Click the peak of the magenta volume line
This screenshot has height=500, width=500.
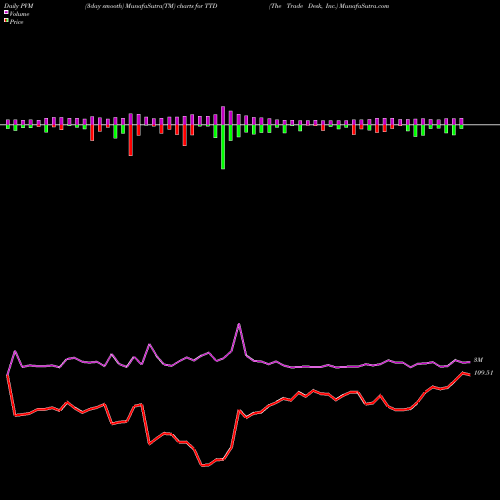239,324
